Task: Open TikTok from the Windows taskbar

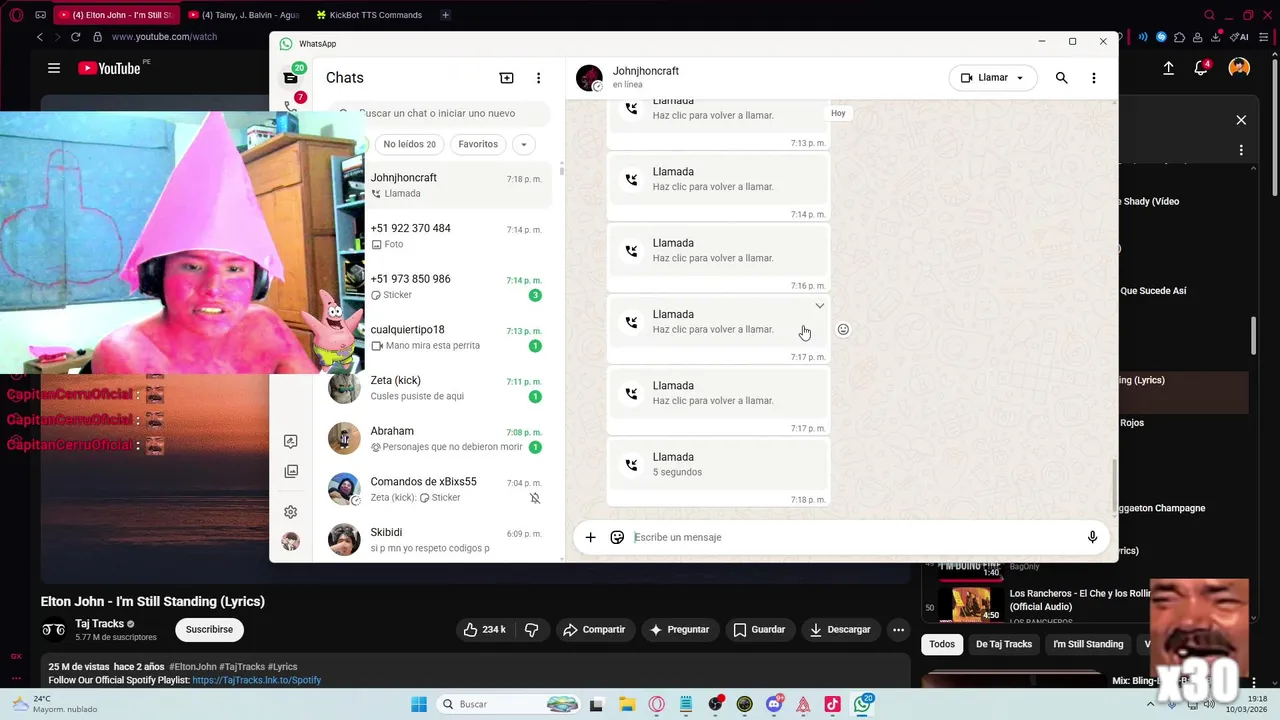Action: pyautogui.click(x=832, y=704)
